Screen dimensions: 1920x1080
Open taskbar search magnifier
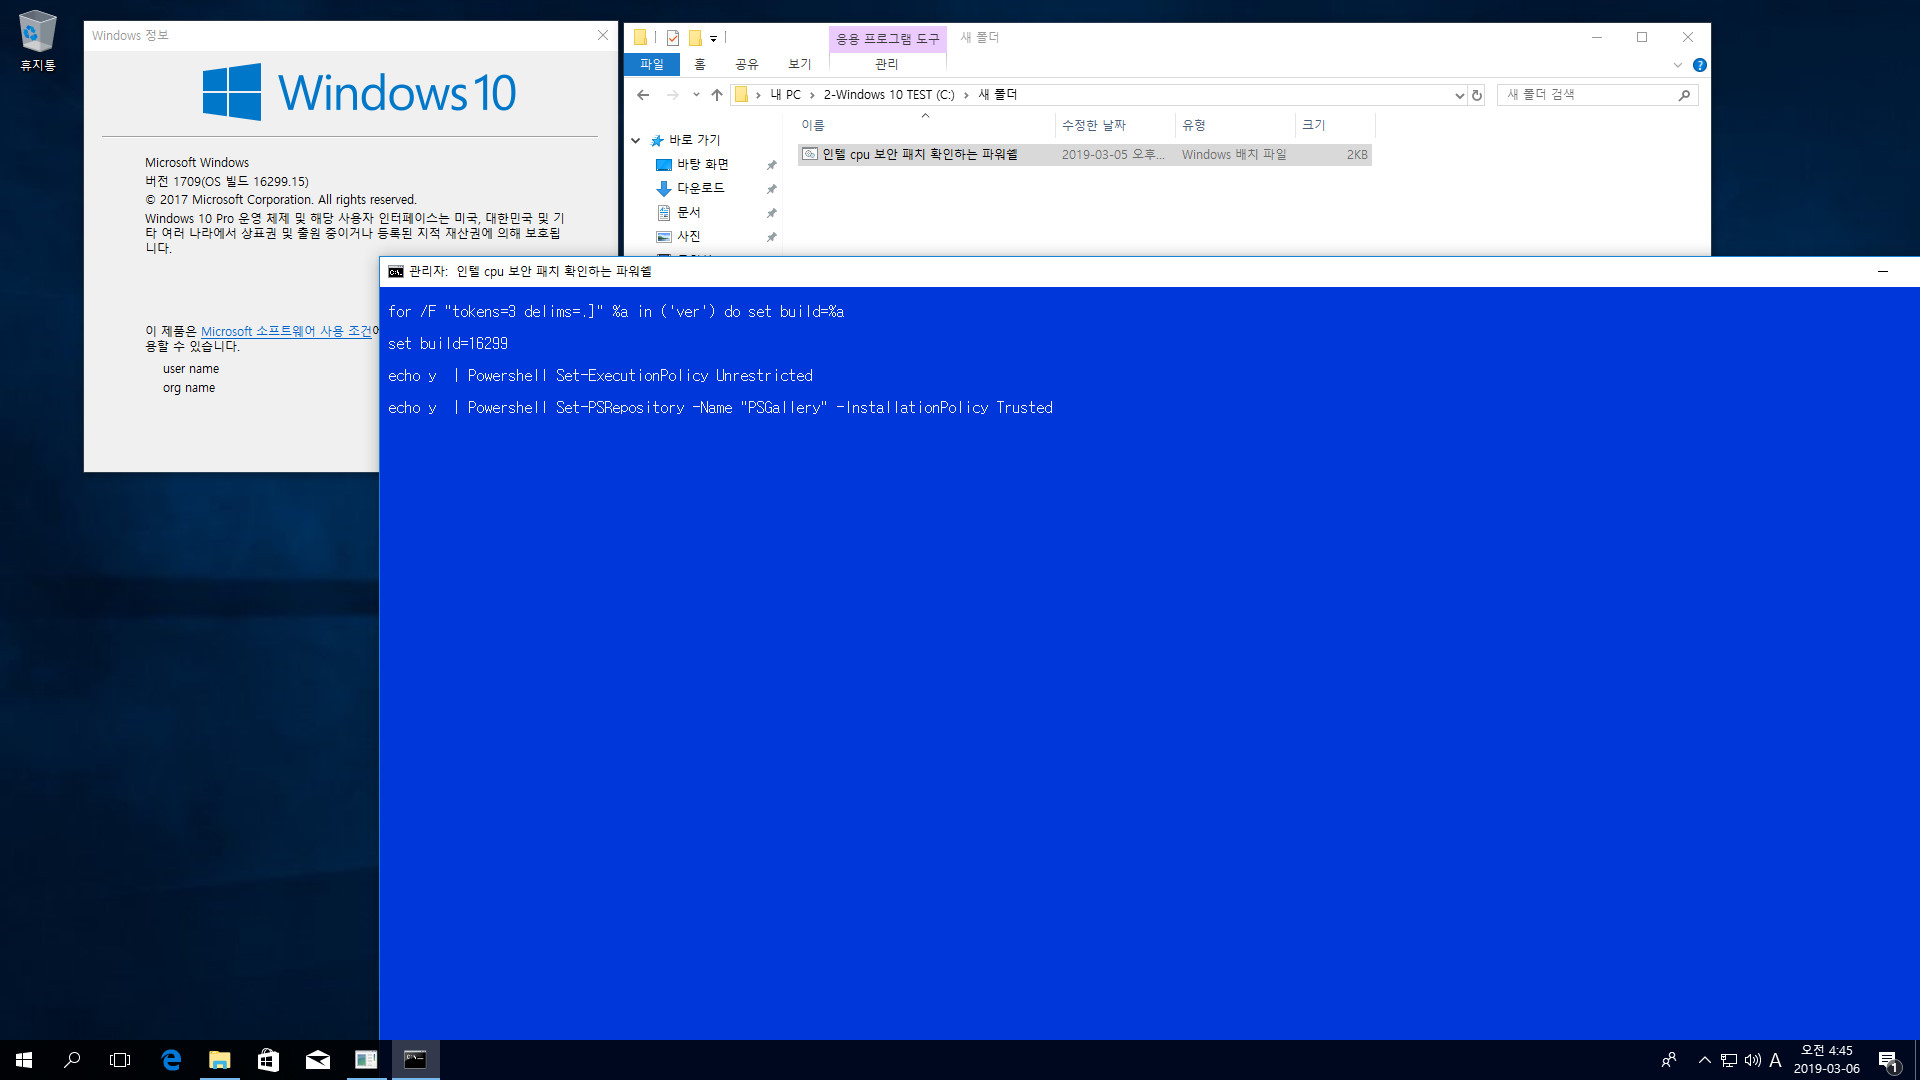pos(72,1060)
